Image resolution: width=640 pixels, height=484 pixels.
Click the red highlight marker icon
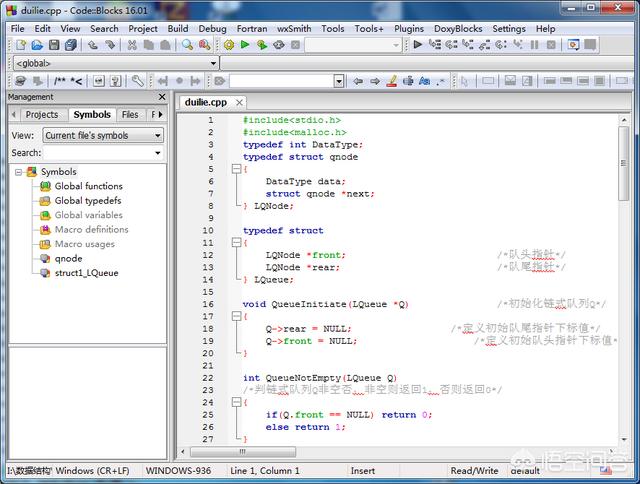(x=392, y=81)
